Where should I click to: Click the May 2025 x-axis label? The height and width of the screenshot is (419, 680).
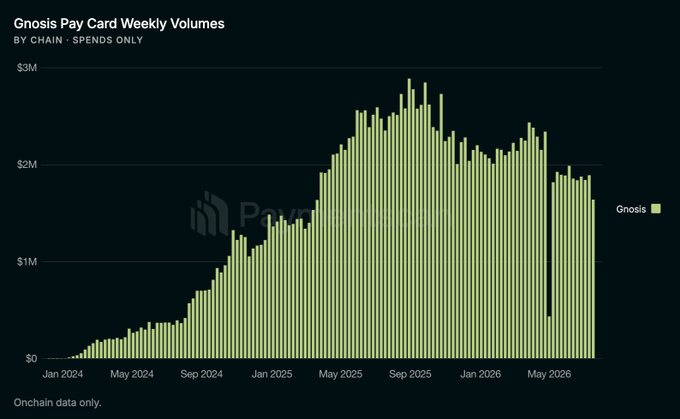pyautogui.click(x=340, y=374)
